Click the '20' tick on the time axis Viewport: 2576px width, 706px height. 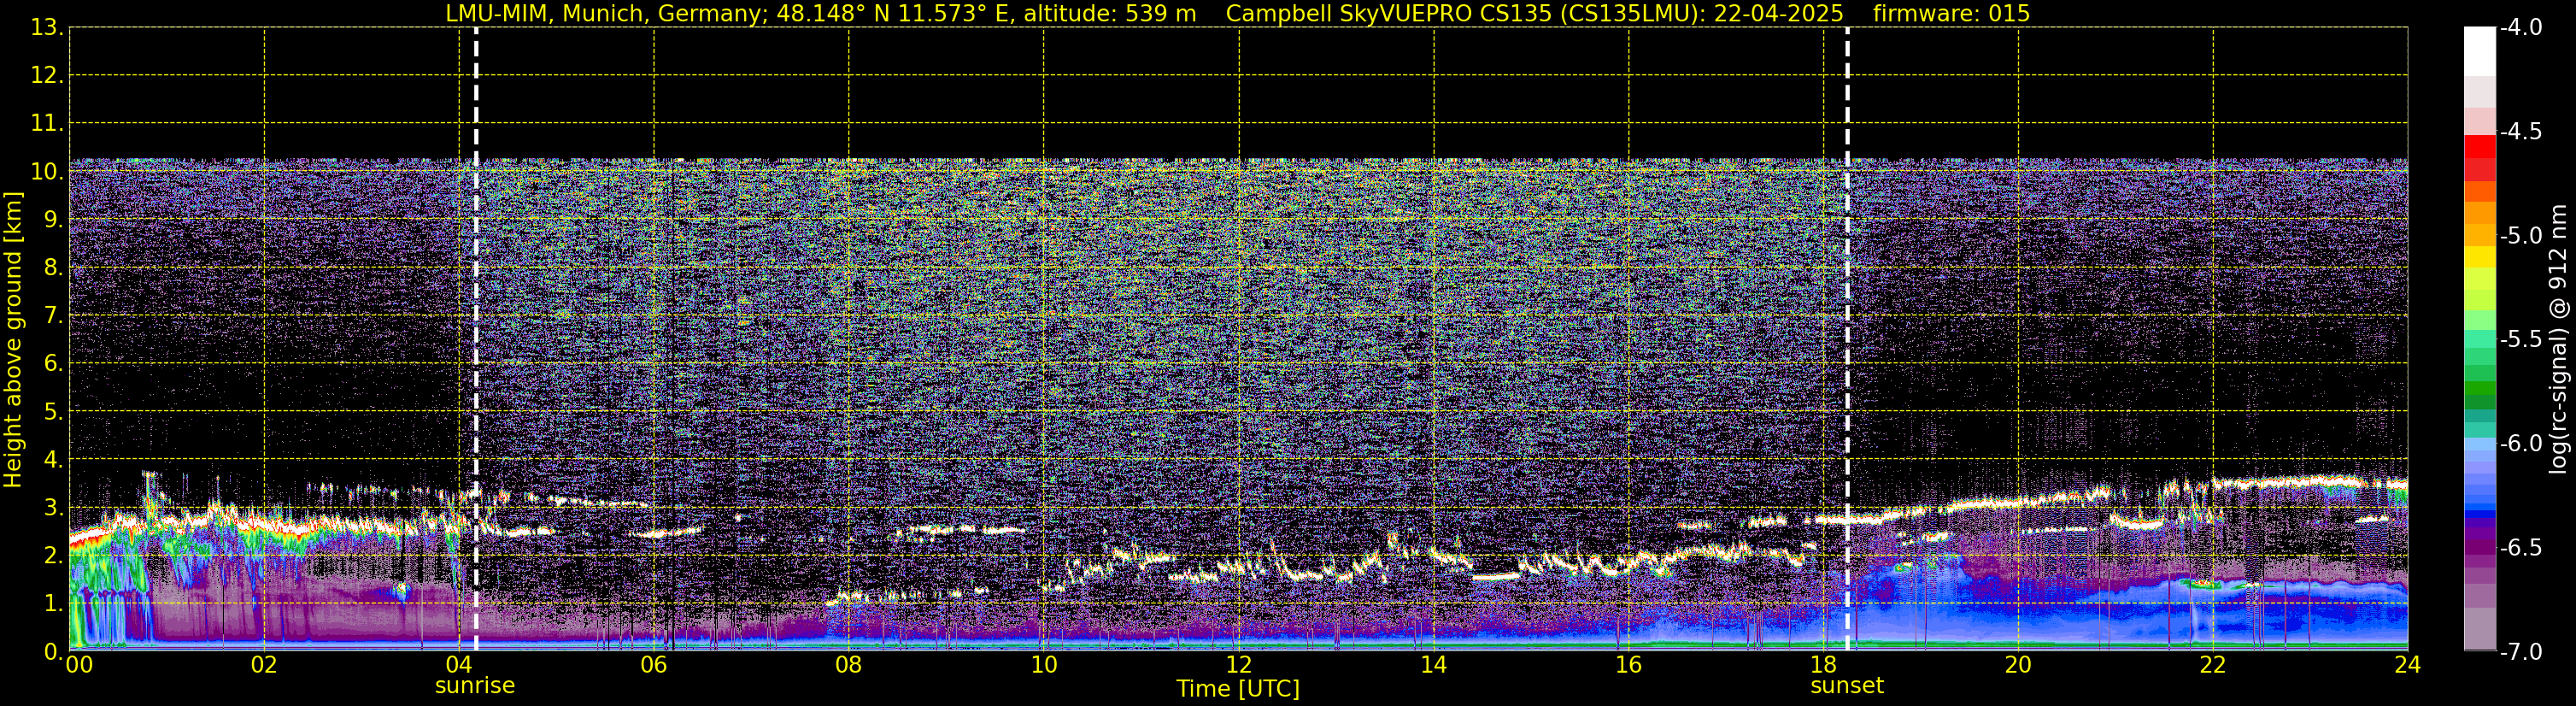point(2018,665)
